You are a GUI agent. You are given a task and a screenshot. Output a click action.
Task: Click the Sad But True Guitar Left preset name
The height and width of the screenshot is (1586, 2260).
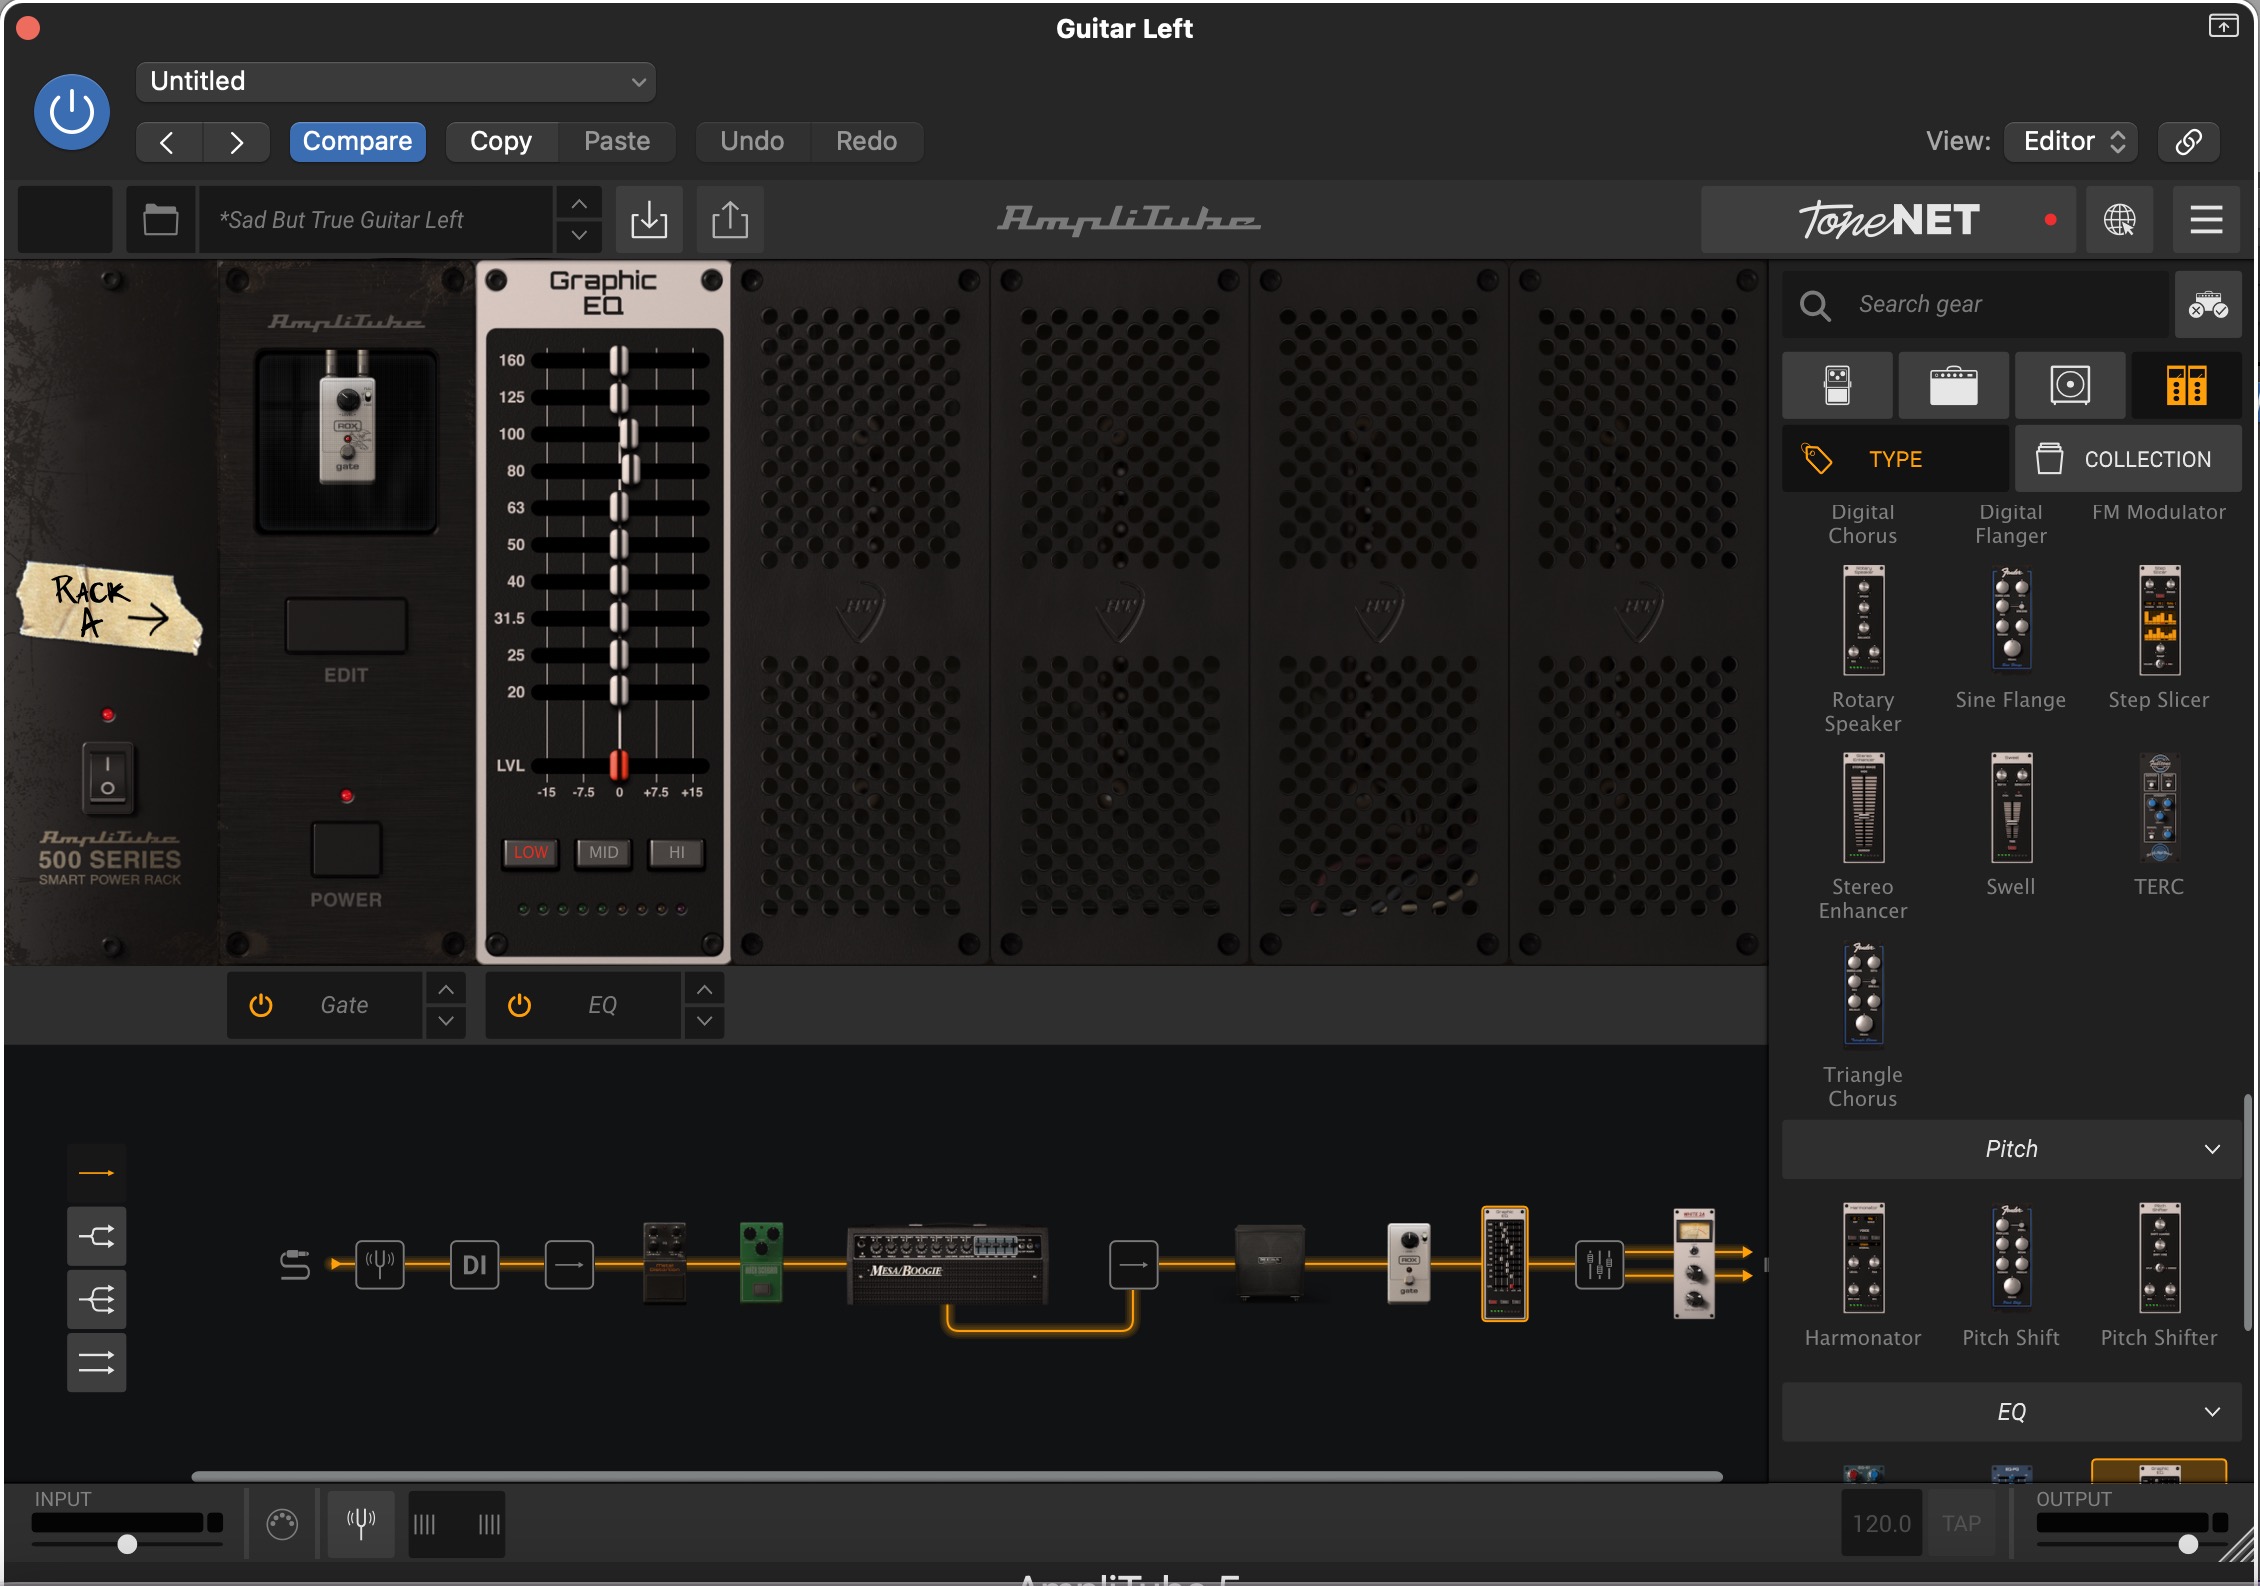[376, 220]
